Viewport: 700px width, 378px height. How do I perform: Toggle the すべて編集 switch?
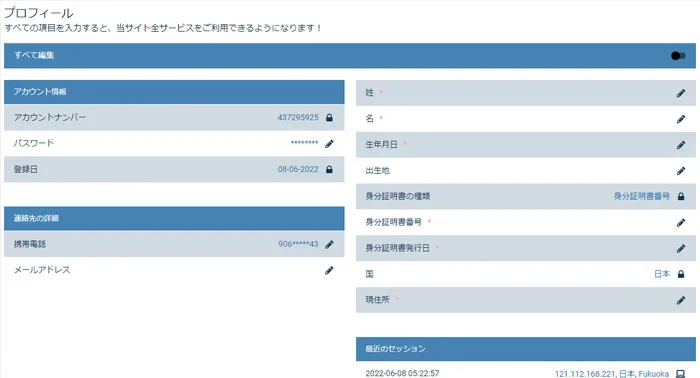point(678,56)
